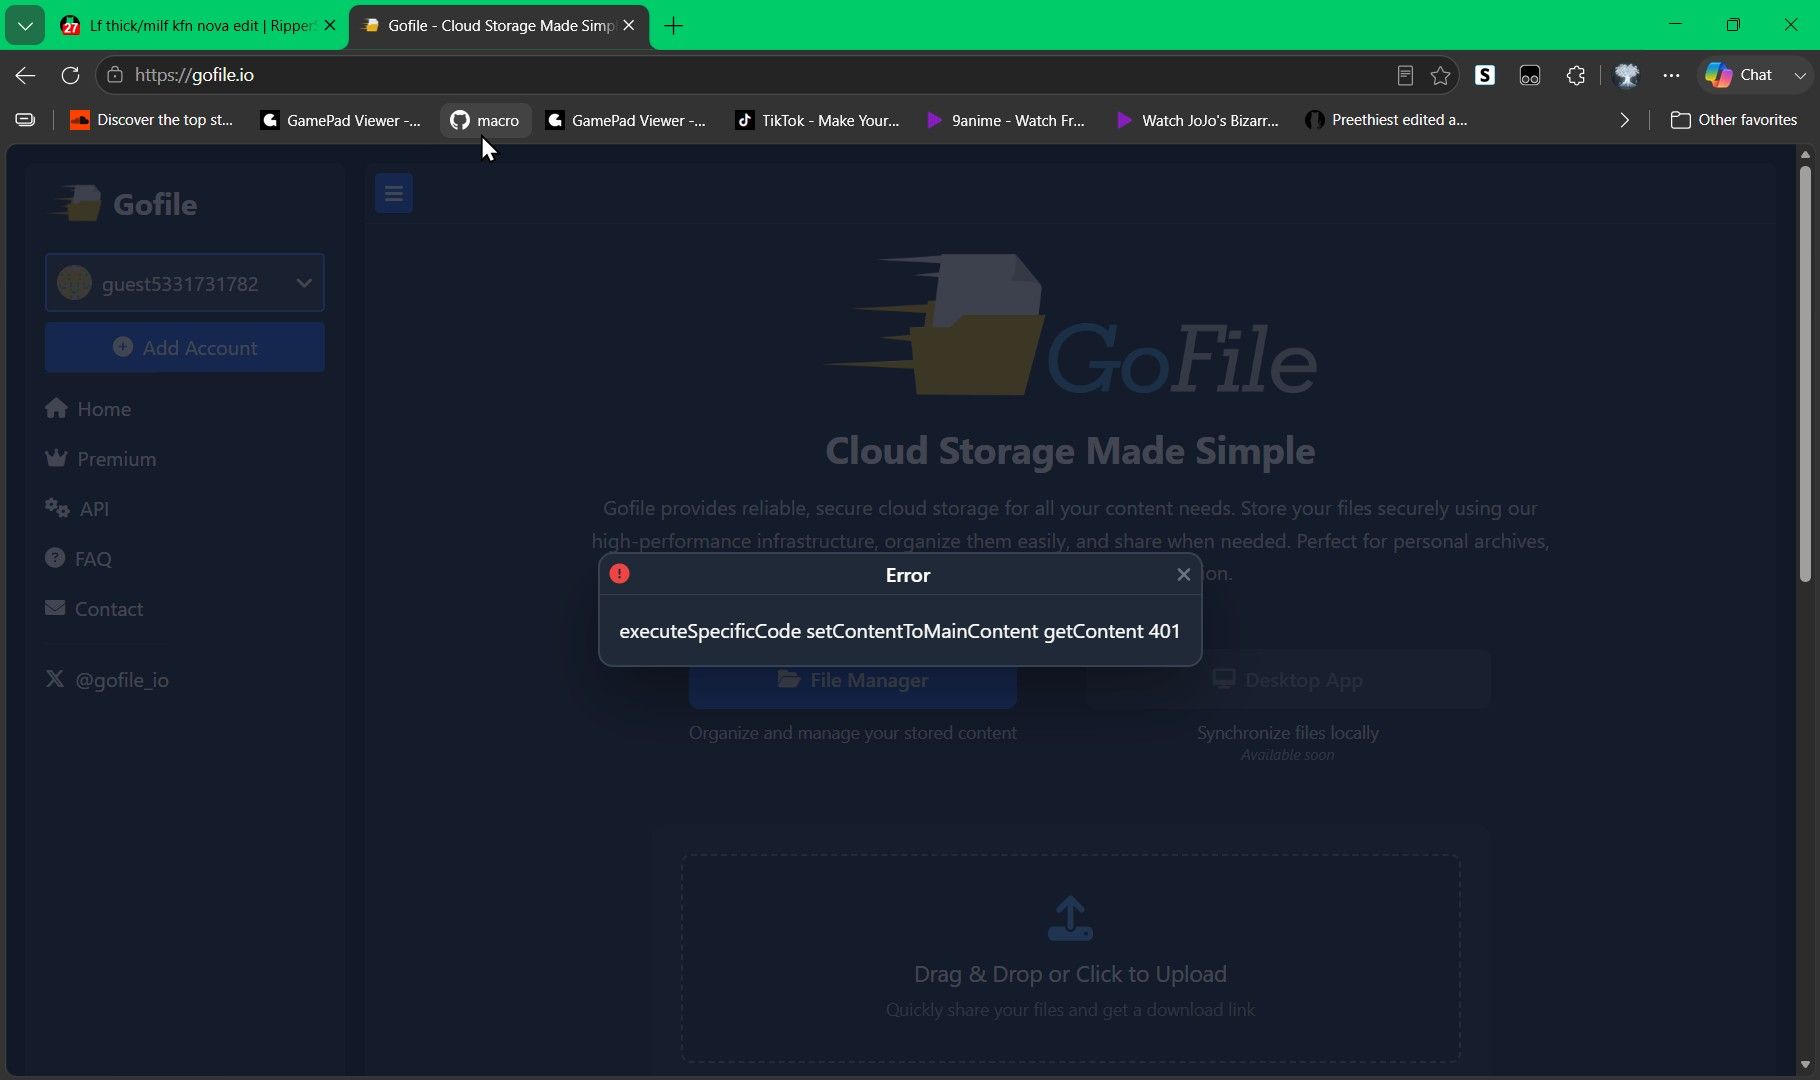1820x1080 pixels.
Task: Toggle the Gofile sidebar hamburger menu
Action: coord(394,193)
